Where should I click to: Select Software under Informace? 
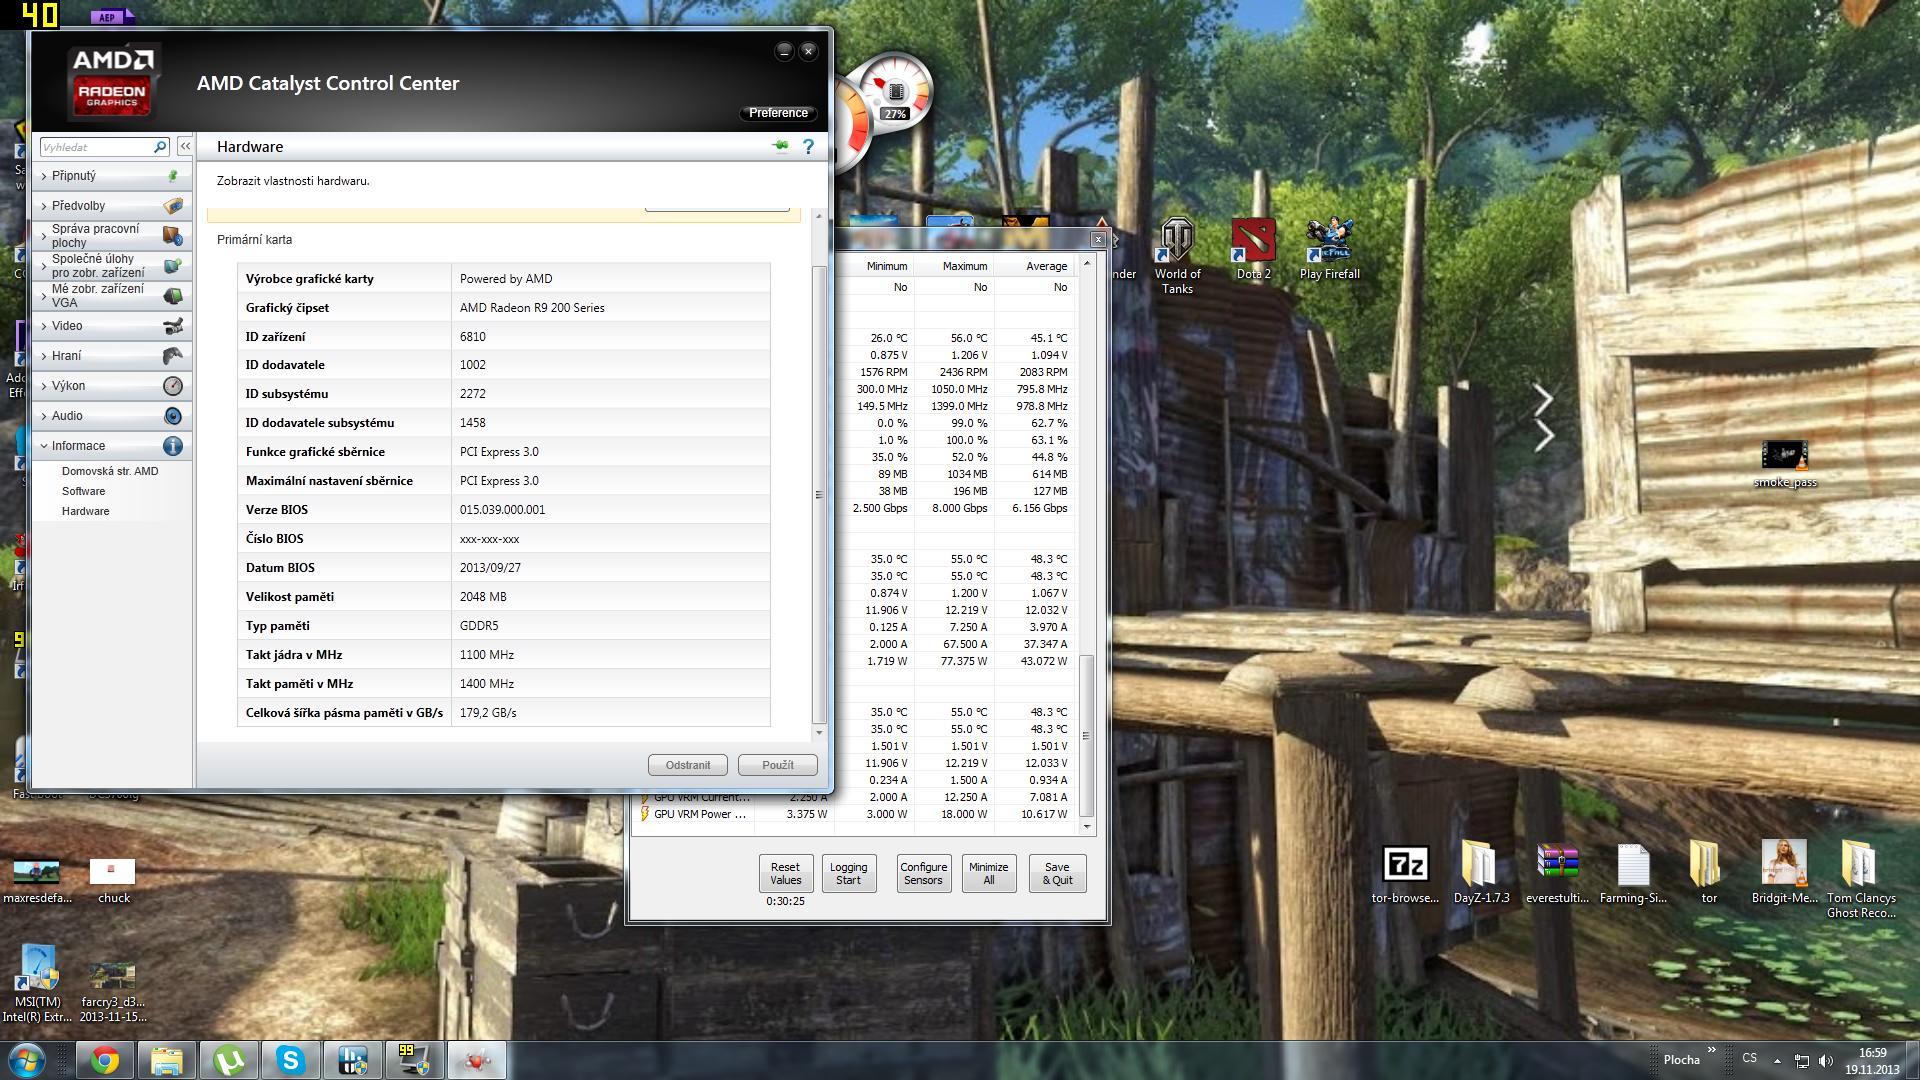(x=83, y=491)
